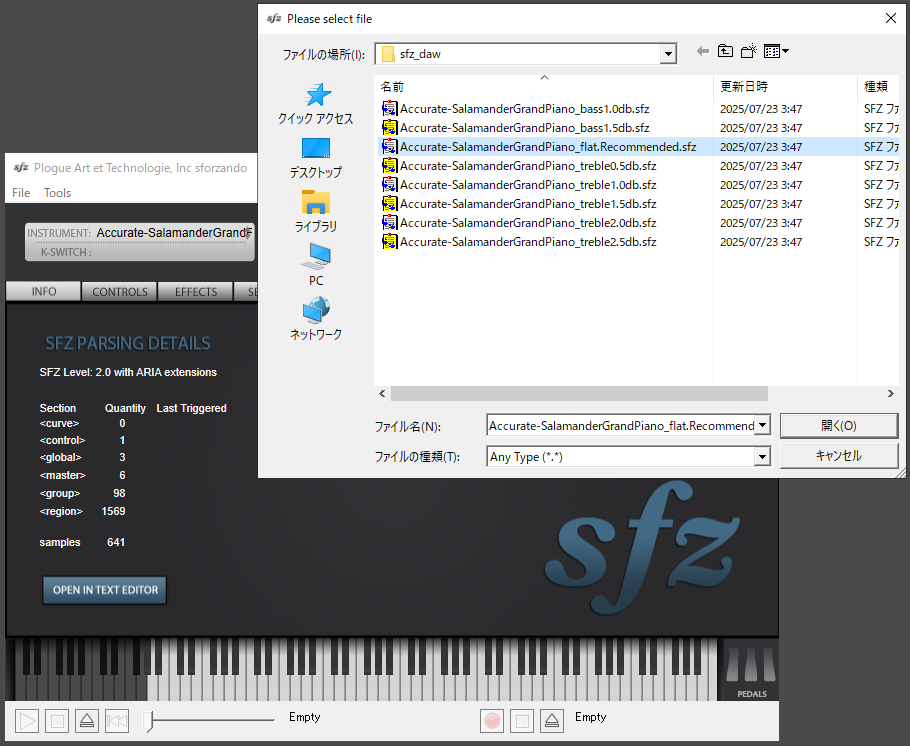Image resolution: width=910 pixels, height=746 pixels.
Task: Open the Network location in the sidebar
Action: click(x=315, y=318)
